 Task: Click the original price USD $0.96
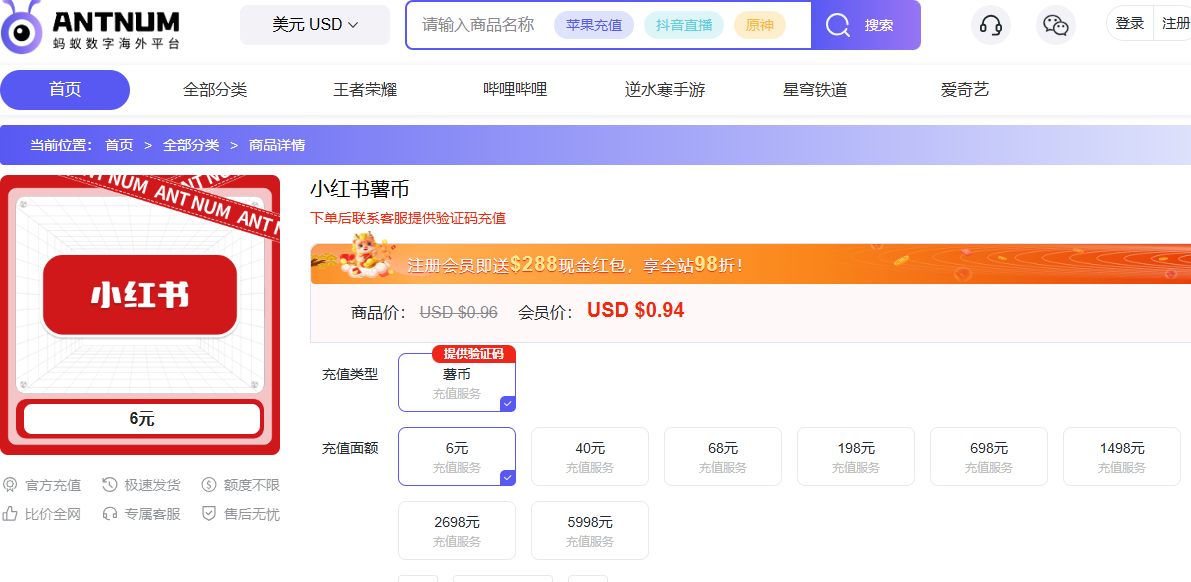point(459,312)
